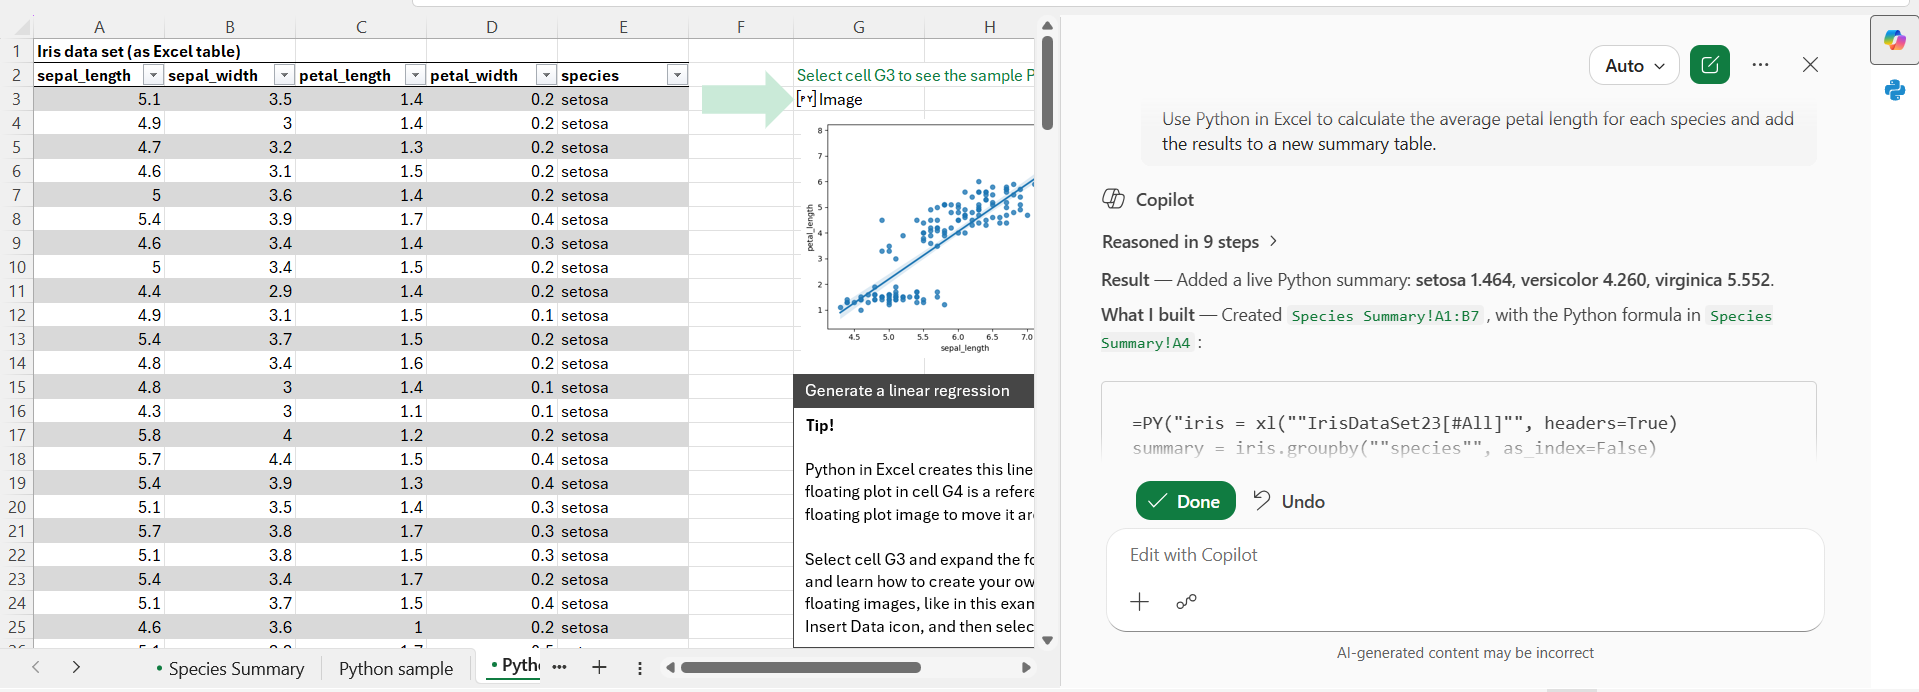The height and width of the screenshot is (692, 1919).
Task: Open the Copilot more options ellipsis
Action: (1761, 65)
